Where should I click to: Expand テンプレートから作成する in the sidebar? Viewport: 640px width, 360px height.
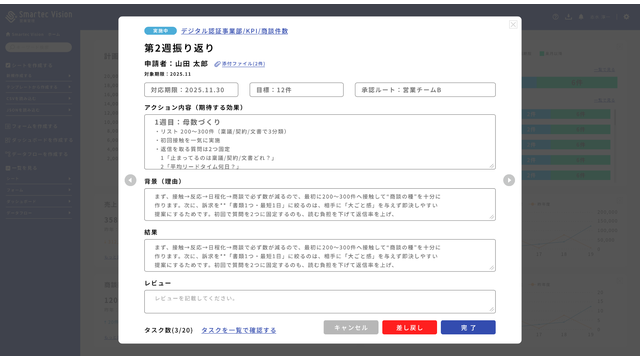point(38,87)
